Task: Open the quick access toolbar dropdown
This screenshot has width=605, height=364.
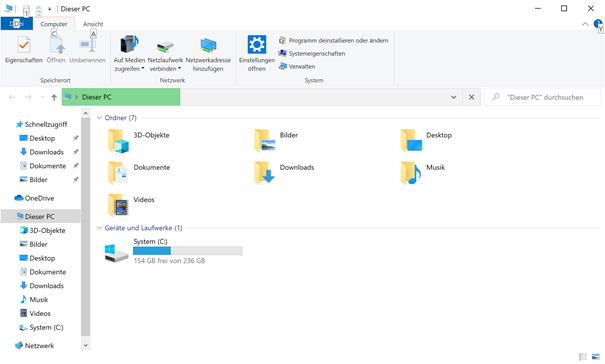Action: click(50, 9)
